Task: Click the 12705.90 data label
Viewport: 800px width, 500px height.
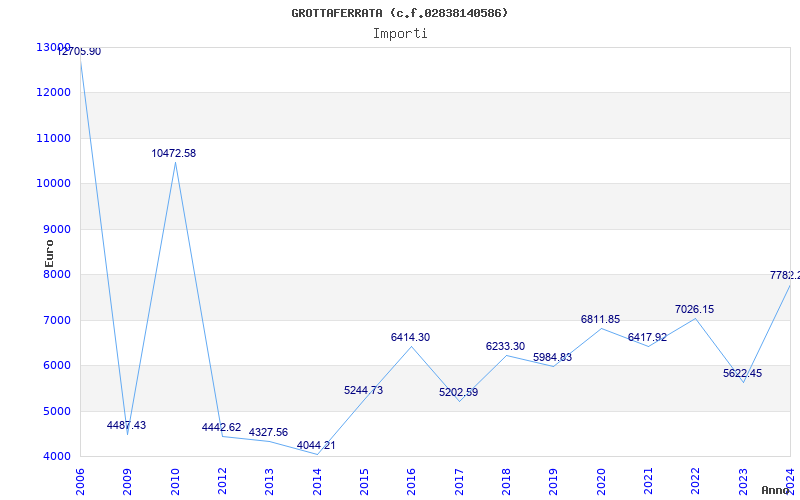Action: click(x=79, y=52)
